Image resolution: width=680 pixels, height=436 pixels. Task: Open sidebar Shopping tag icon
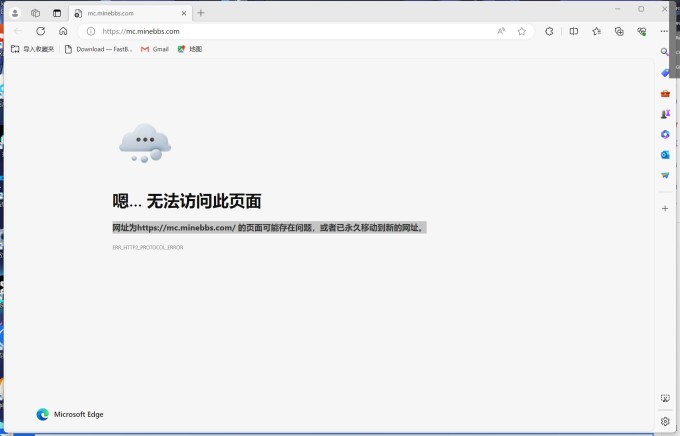click(x=665, y=73)
